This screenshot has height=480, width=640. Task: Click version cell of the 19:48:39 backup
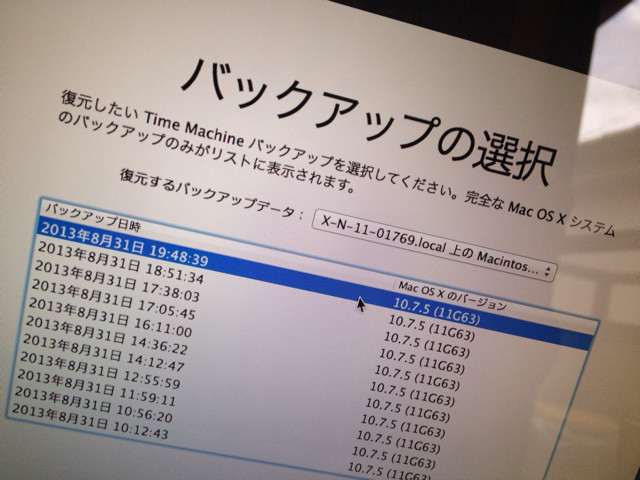[x=437, y=312]
